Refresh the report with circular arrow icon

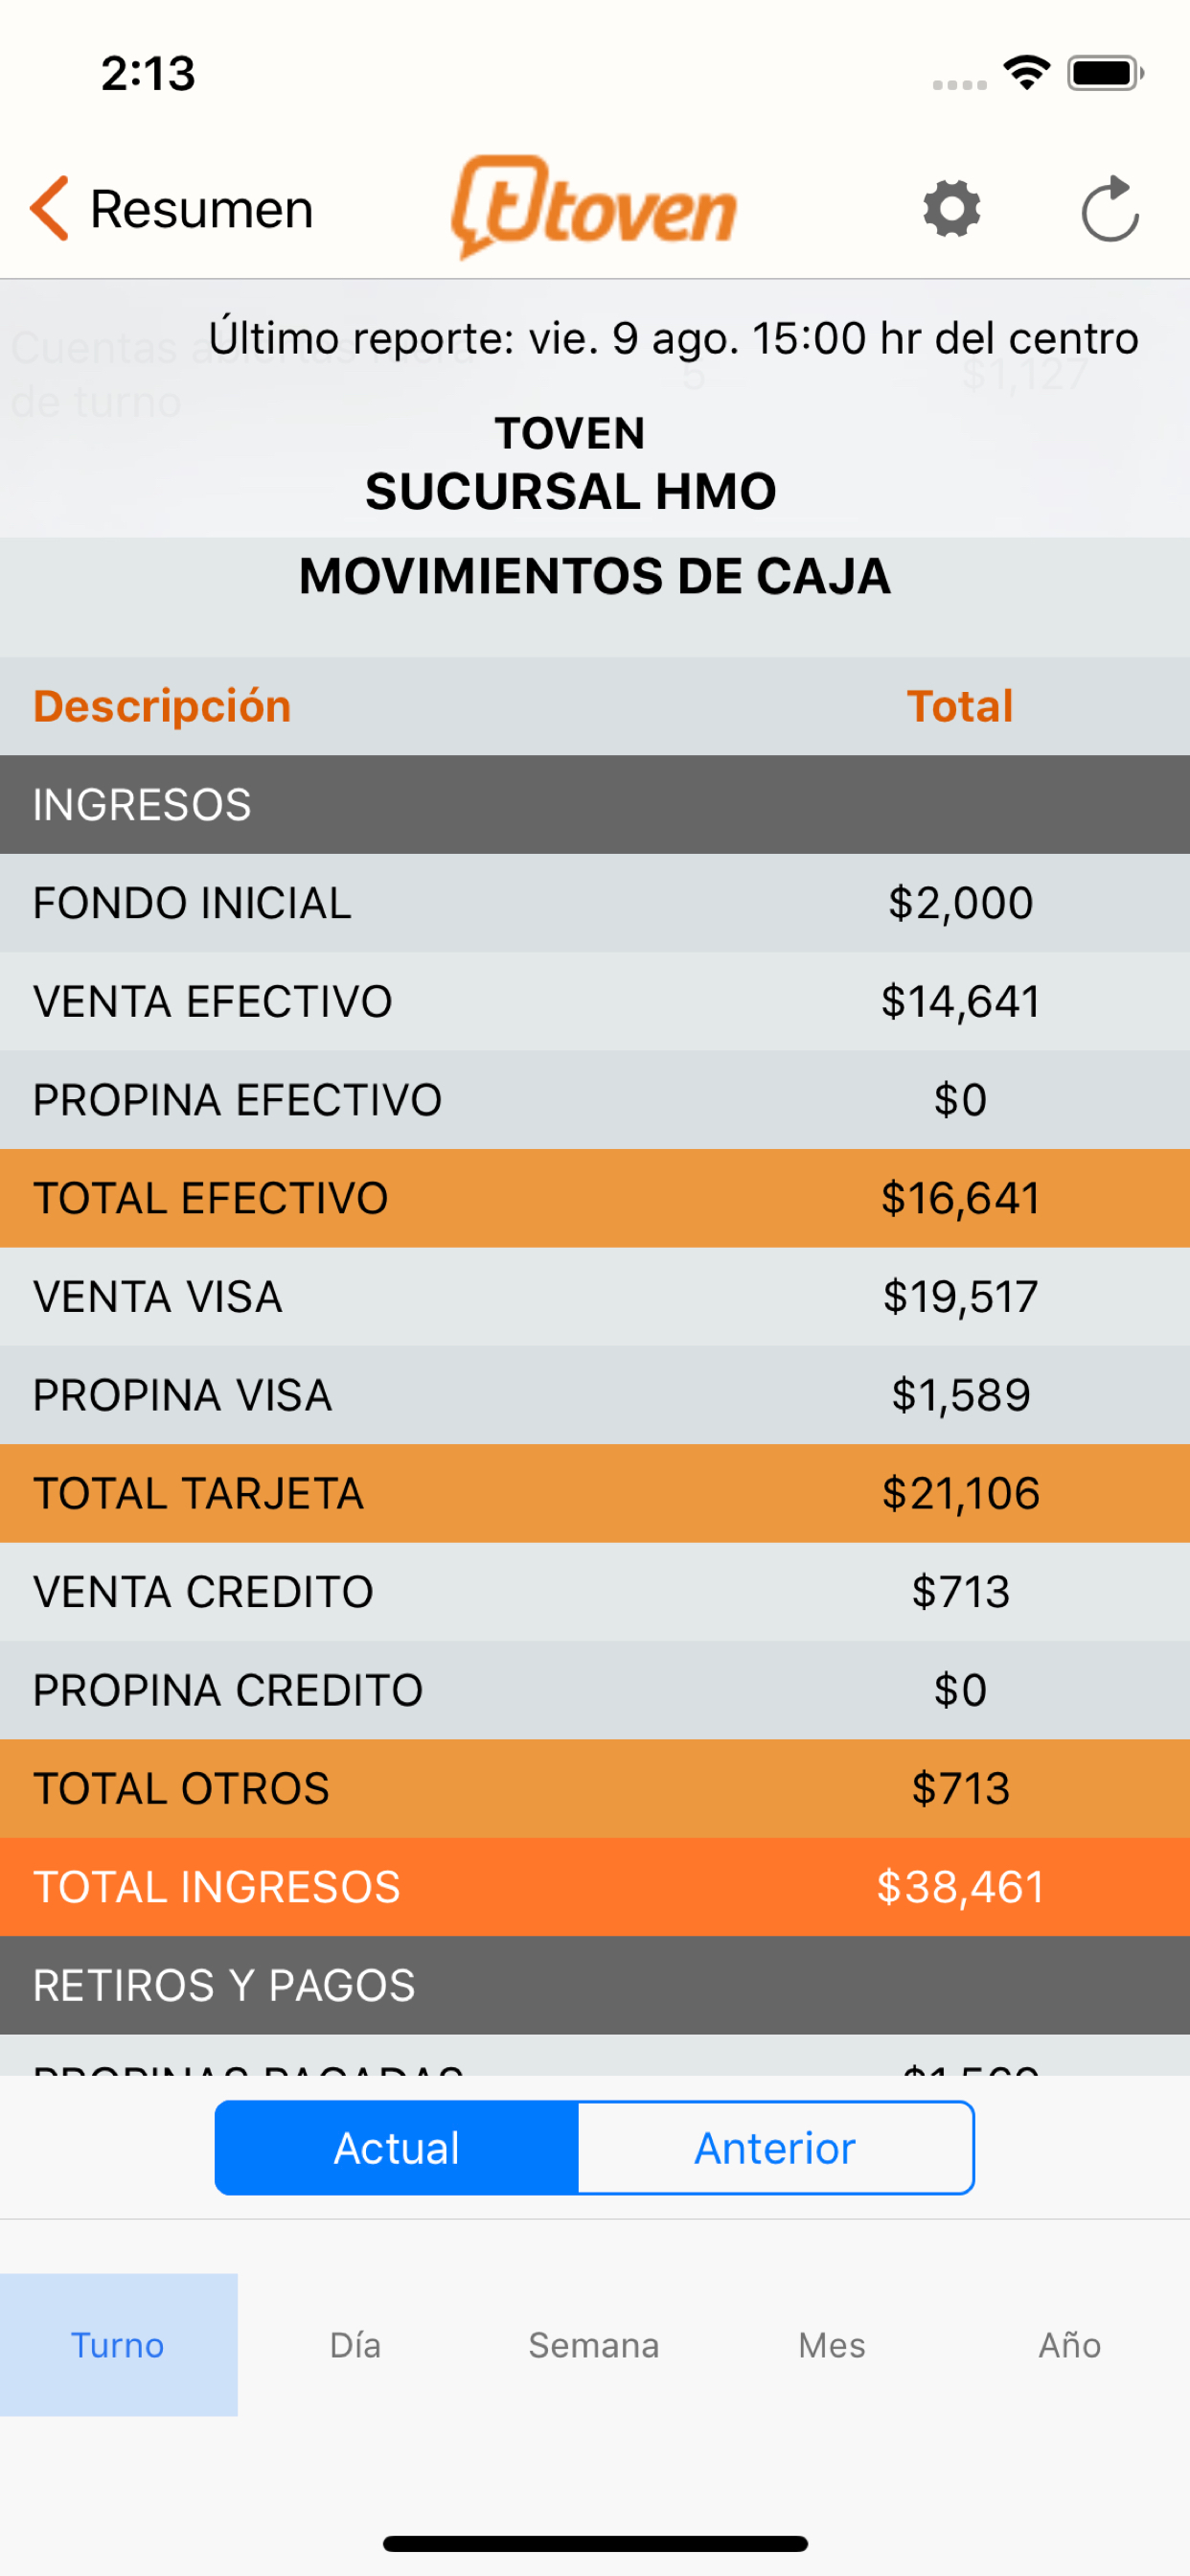click(1110, 208)
